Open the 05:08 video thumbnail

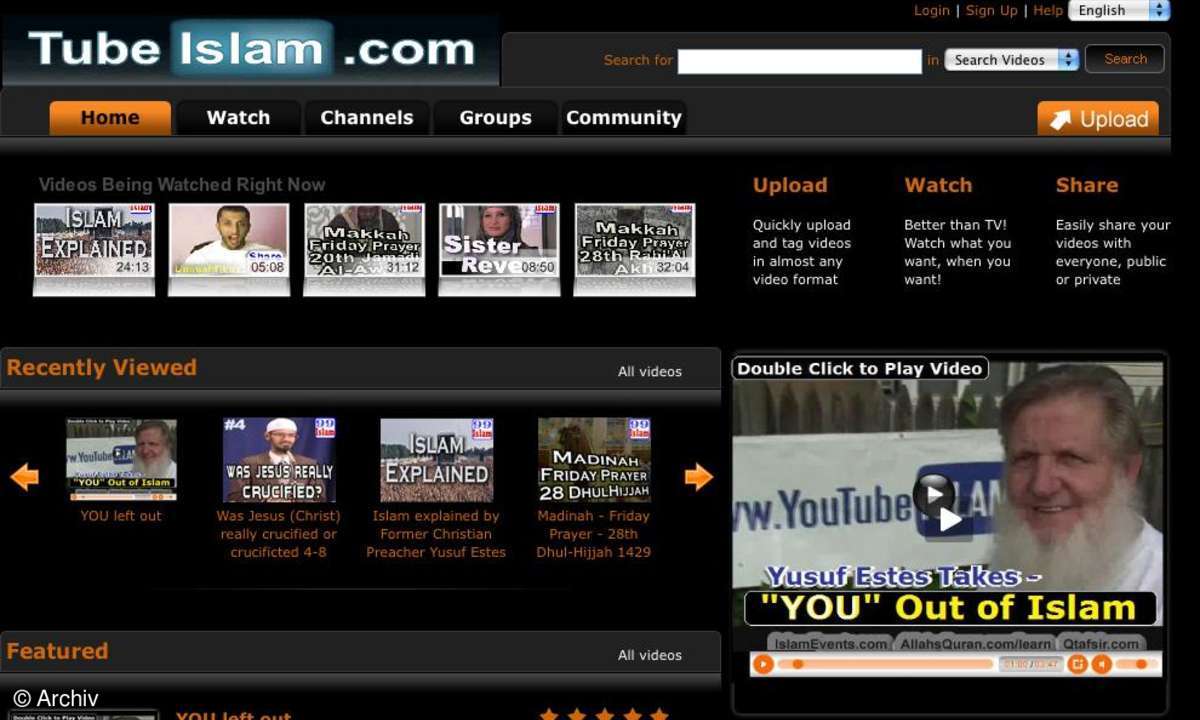pyautogui.click(x=229, y=240)
